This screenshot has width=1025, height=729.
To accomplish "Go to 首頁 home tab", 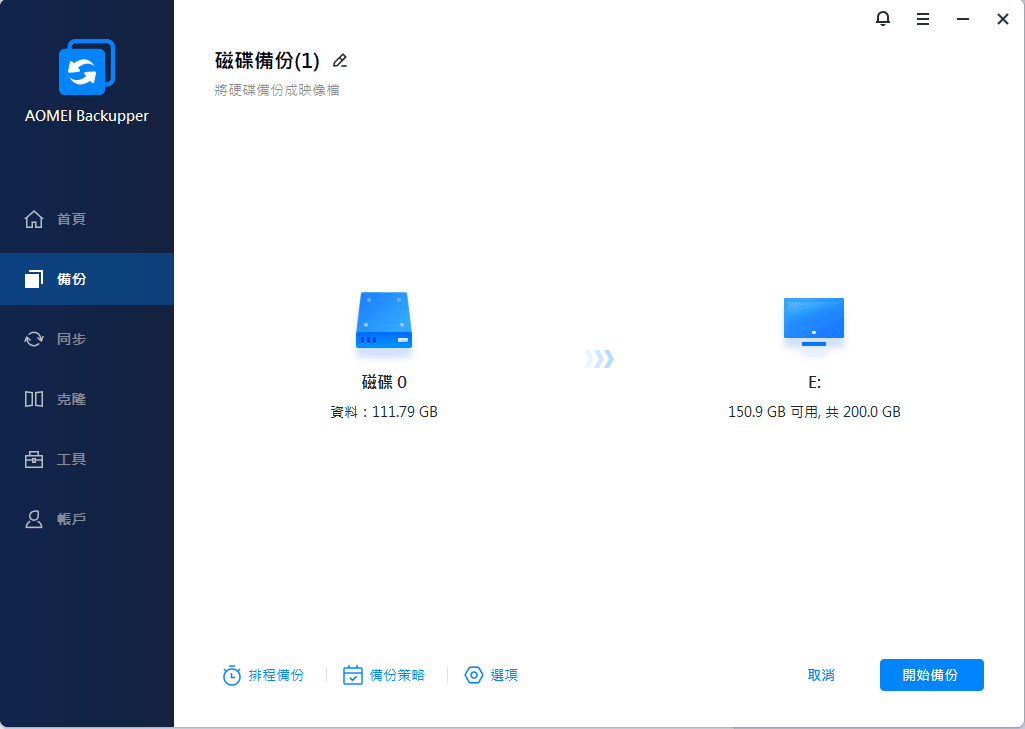I will 87,219.
